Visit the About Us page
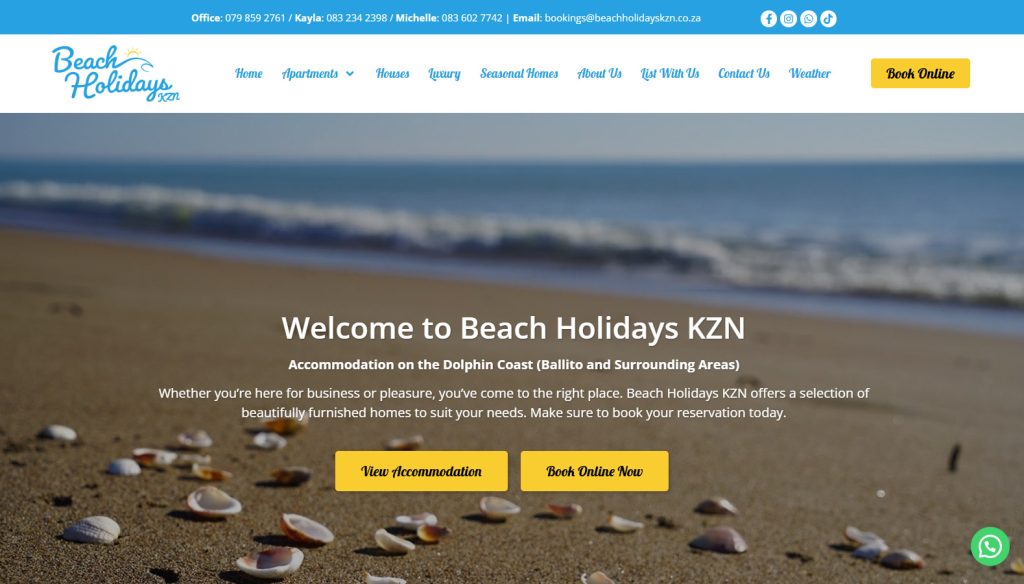Image resolution: width=1024 pixels, height=584 pixels. point(600,74)
